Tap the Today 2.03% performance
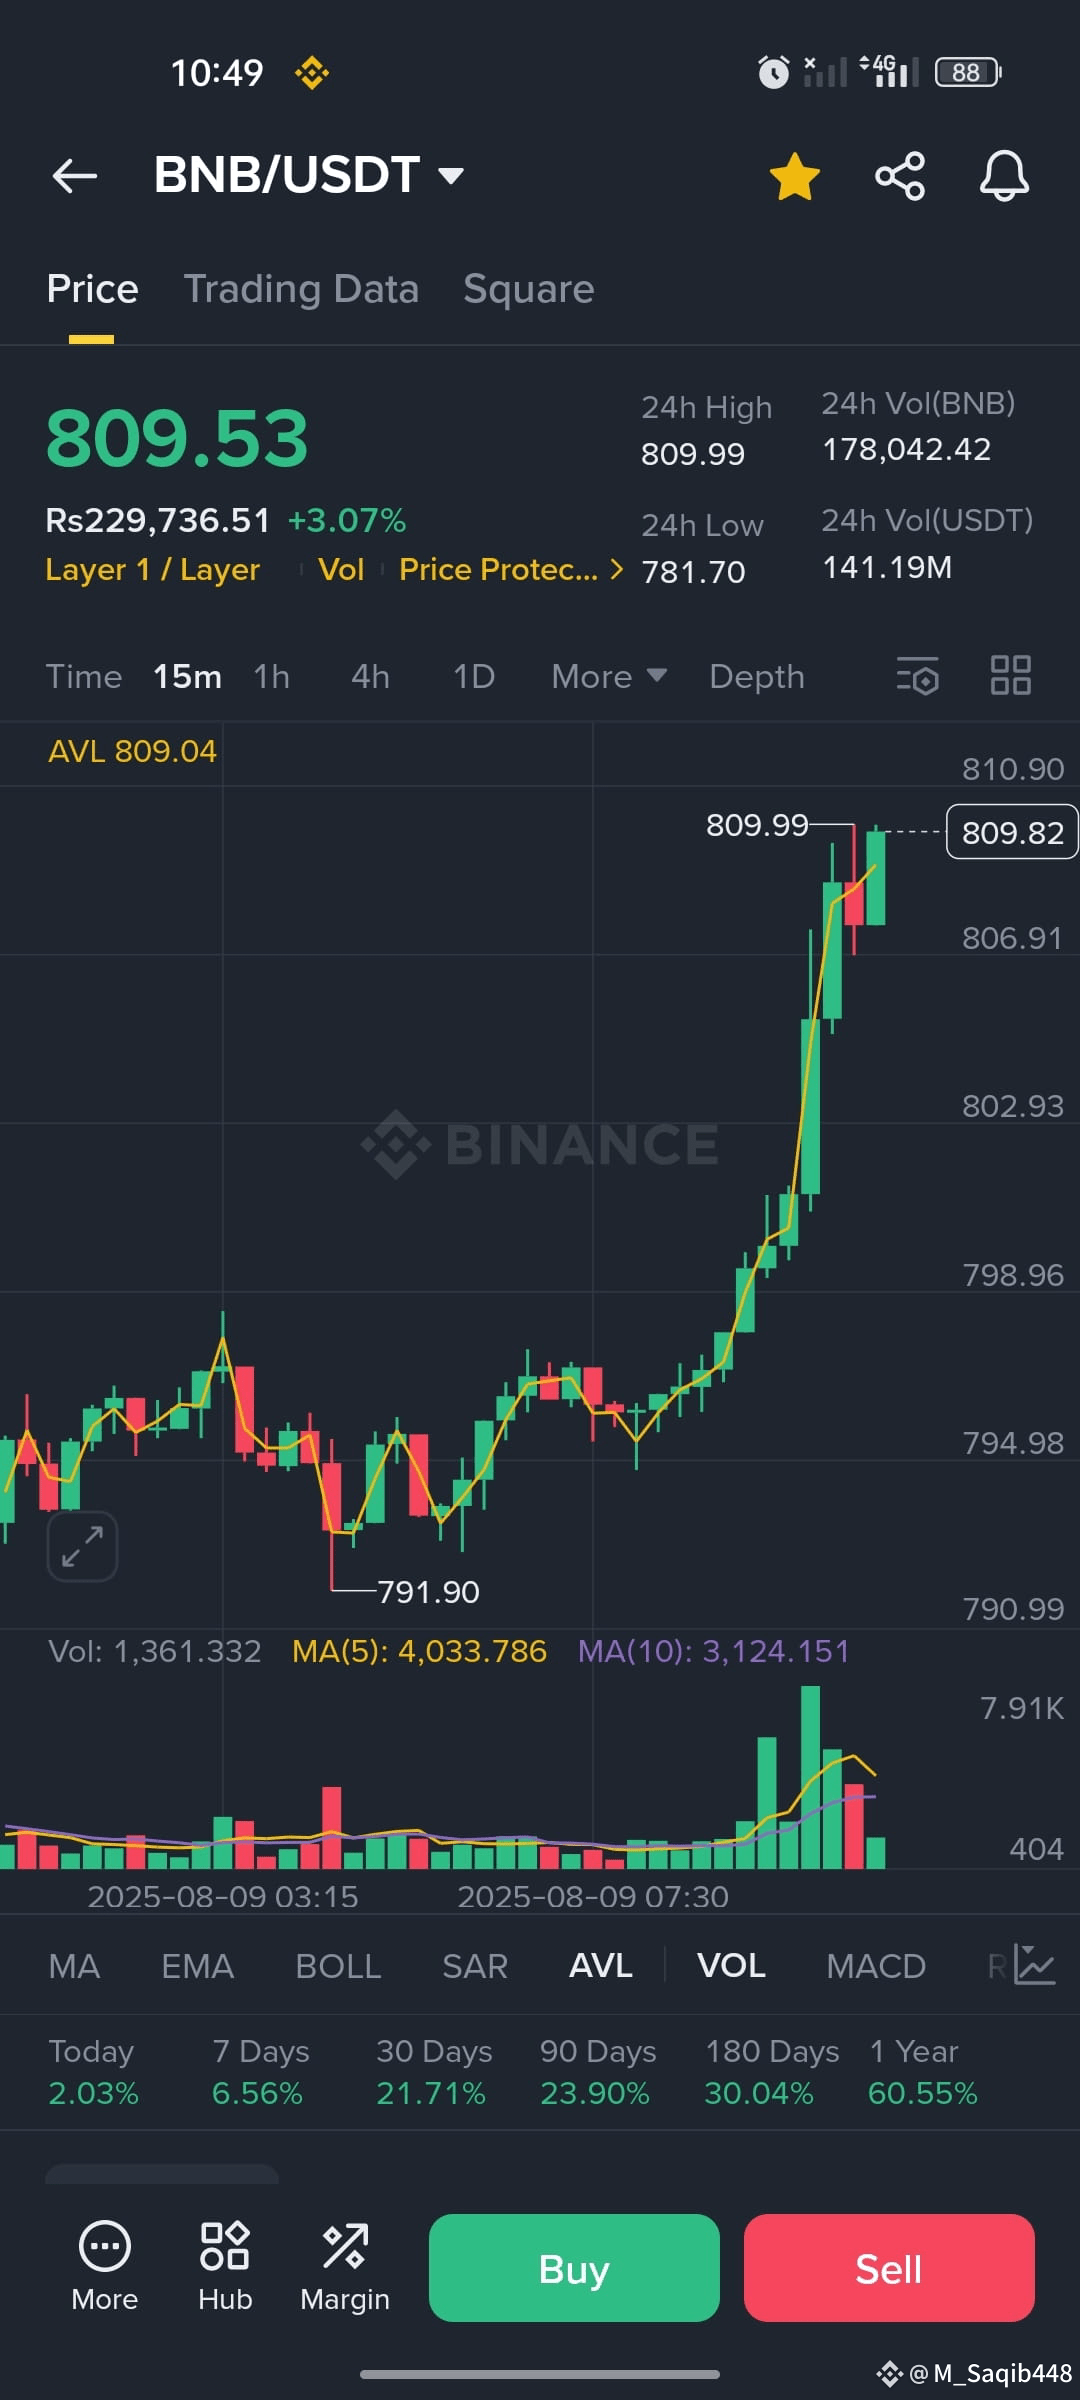Screen dimensions: 1080x2400 [x=93, y=2072]
